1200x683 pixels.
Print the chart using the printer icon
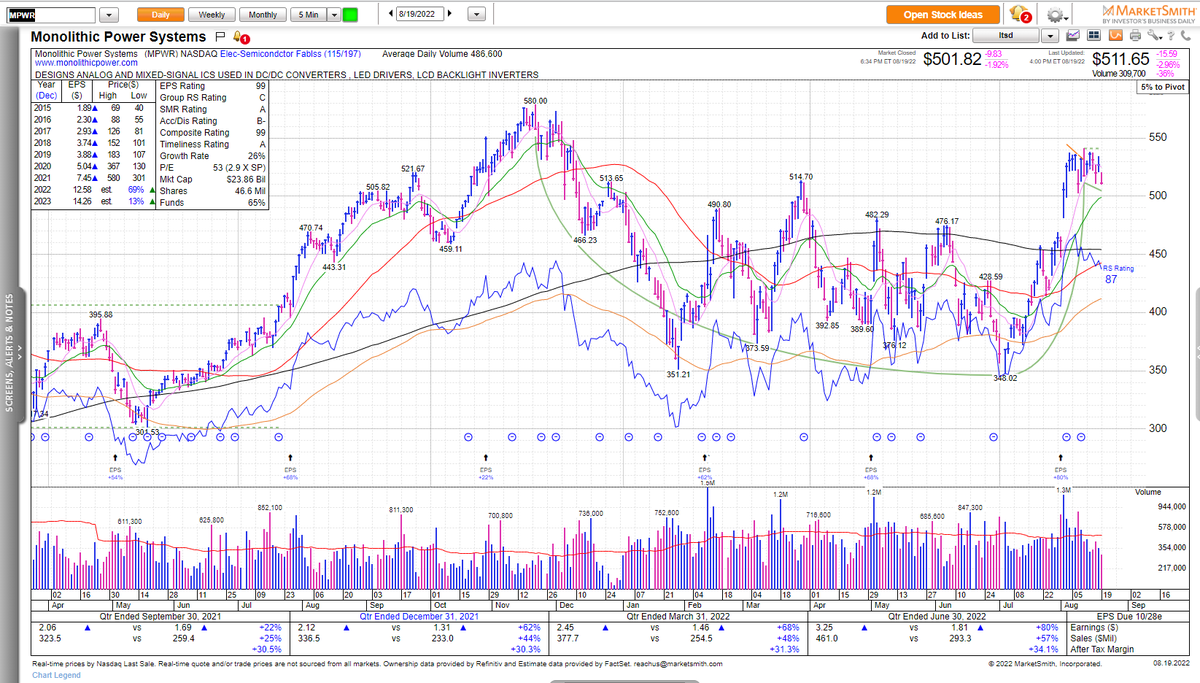(x=1135, y=35)
